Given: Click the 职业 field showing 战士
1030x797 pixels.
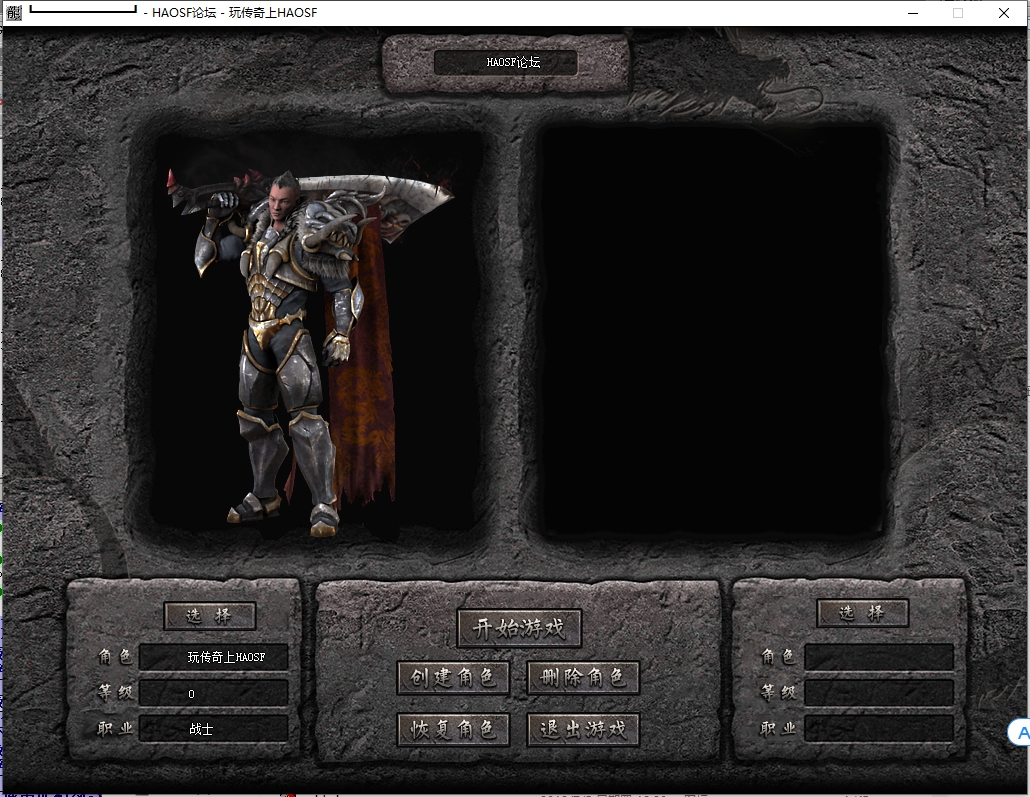Looking at the screenshot, I should pos(214,729).
